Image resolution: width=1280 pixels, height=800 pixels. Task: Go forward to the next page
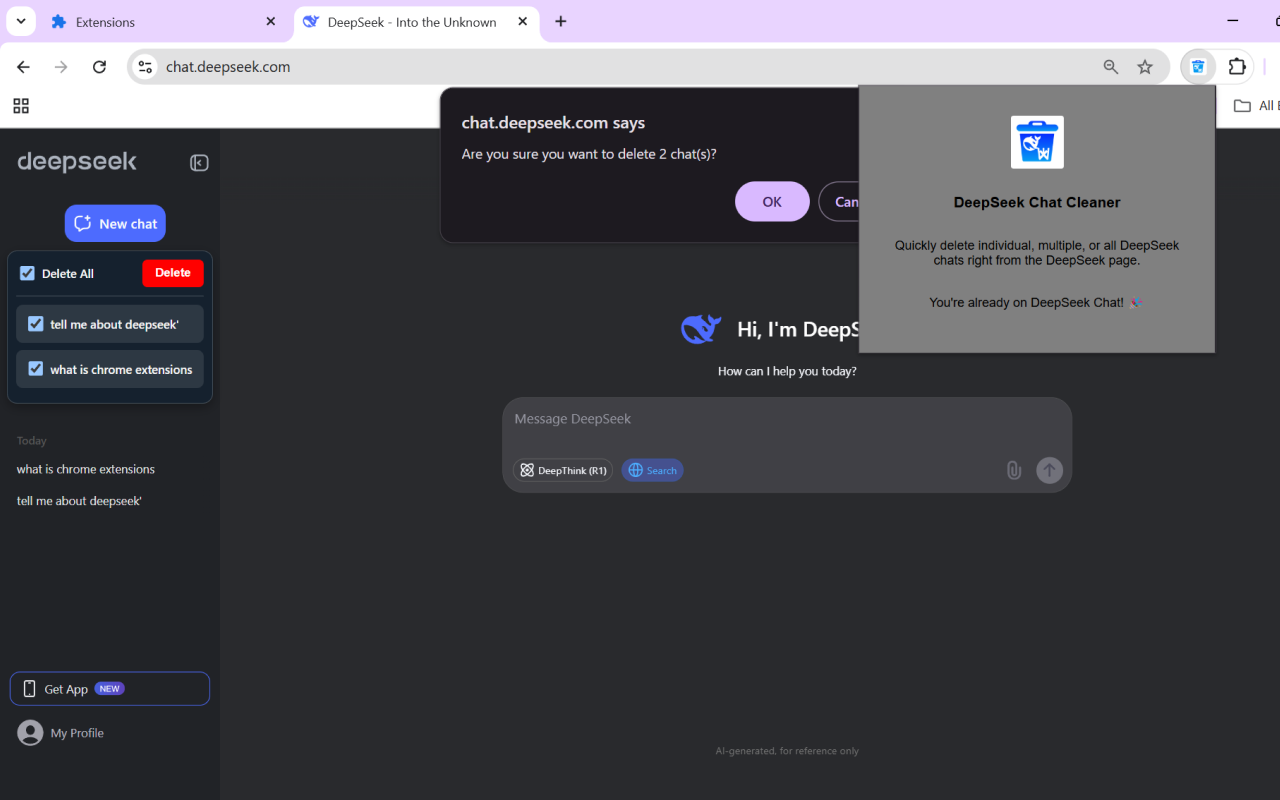tap(62, 67)
